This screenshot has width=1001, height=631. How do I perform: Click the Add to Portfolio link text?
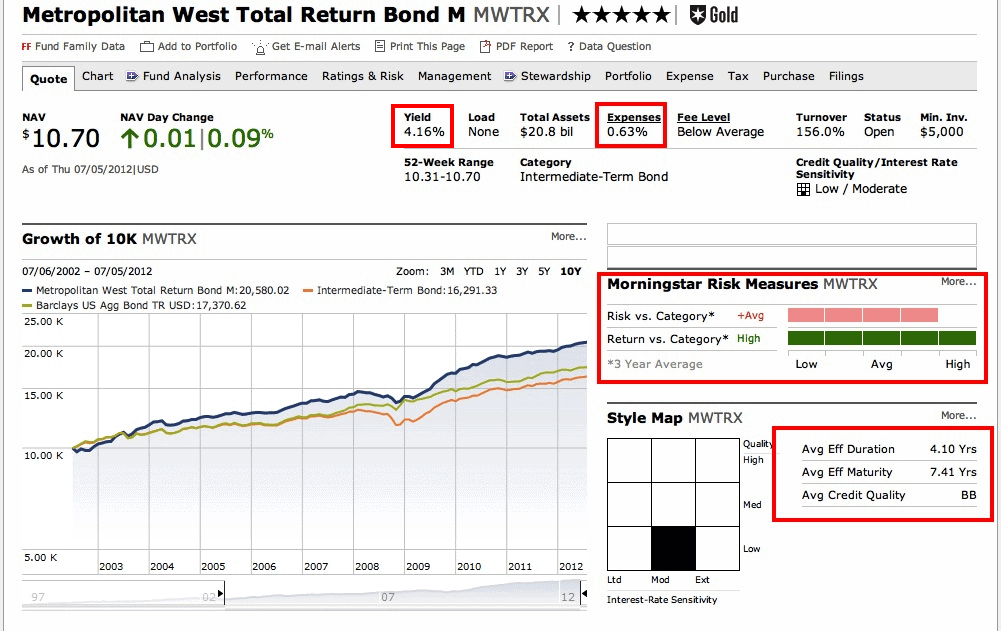pyautogui.click(x=197, y=47)
